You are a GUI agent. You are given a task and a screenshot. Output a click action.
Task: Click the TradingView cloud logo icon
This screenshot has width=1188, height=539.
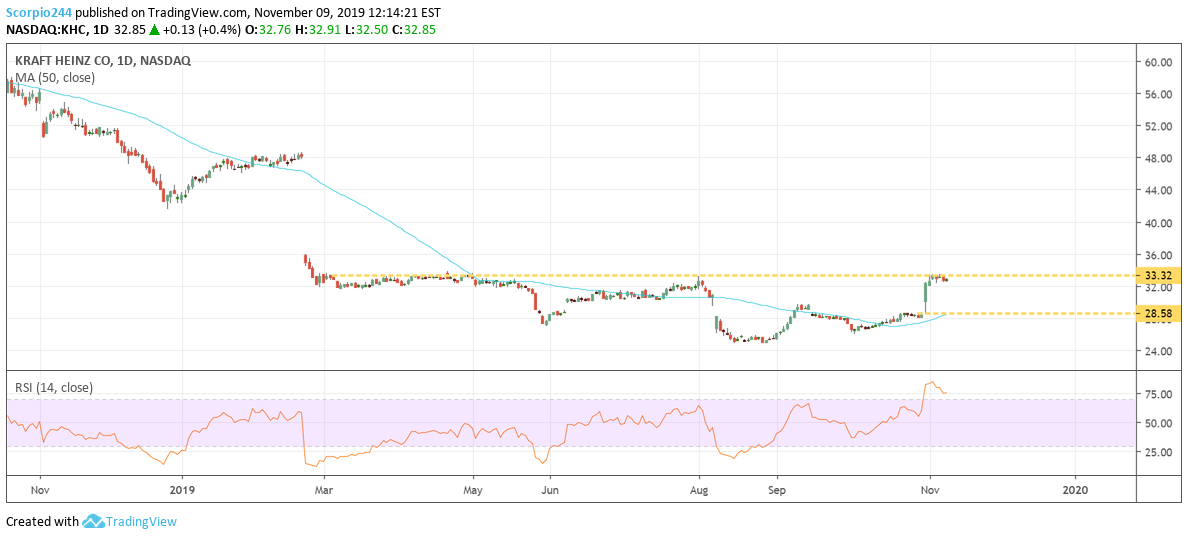pos(92,522)
